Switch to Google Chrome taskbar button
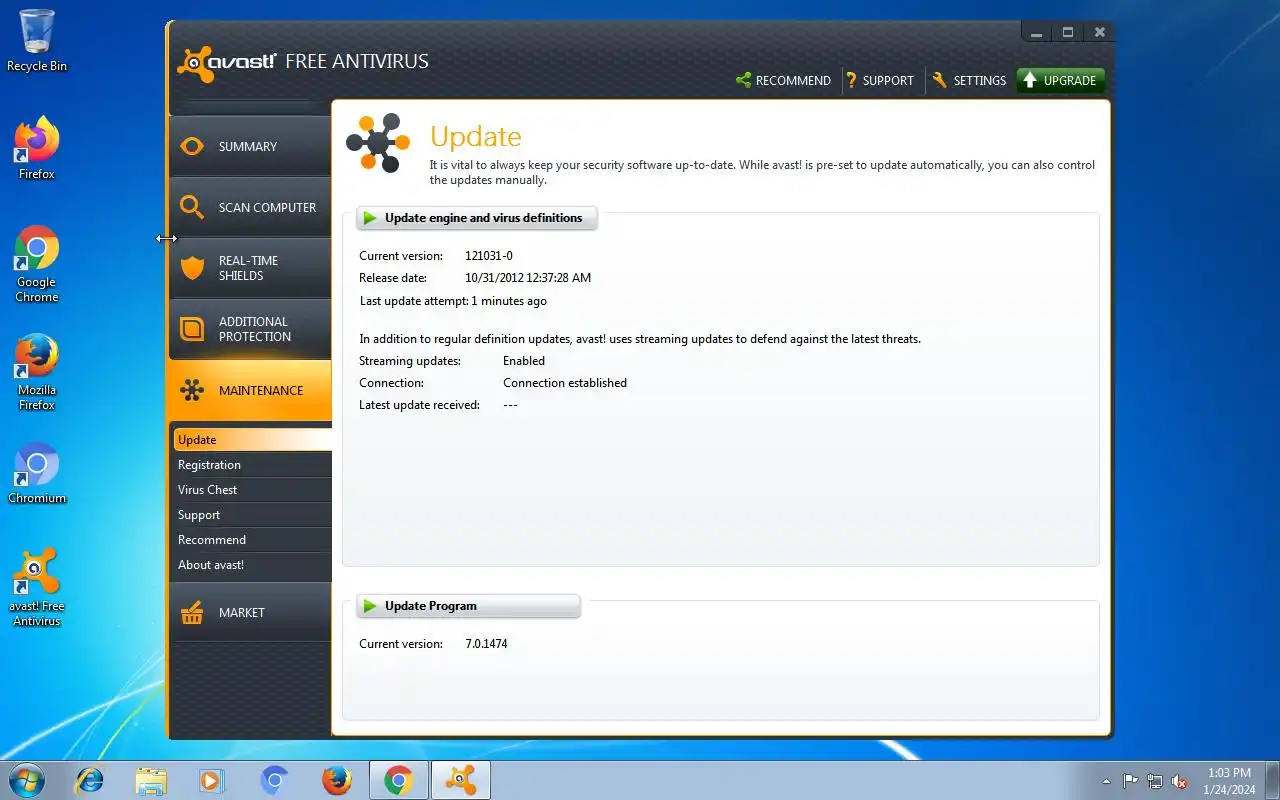The image size is (1280, 800). (x=399, y=780)
